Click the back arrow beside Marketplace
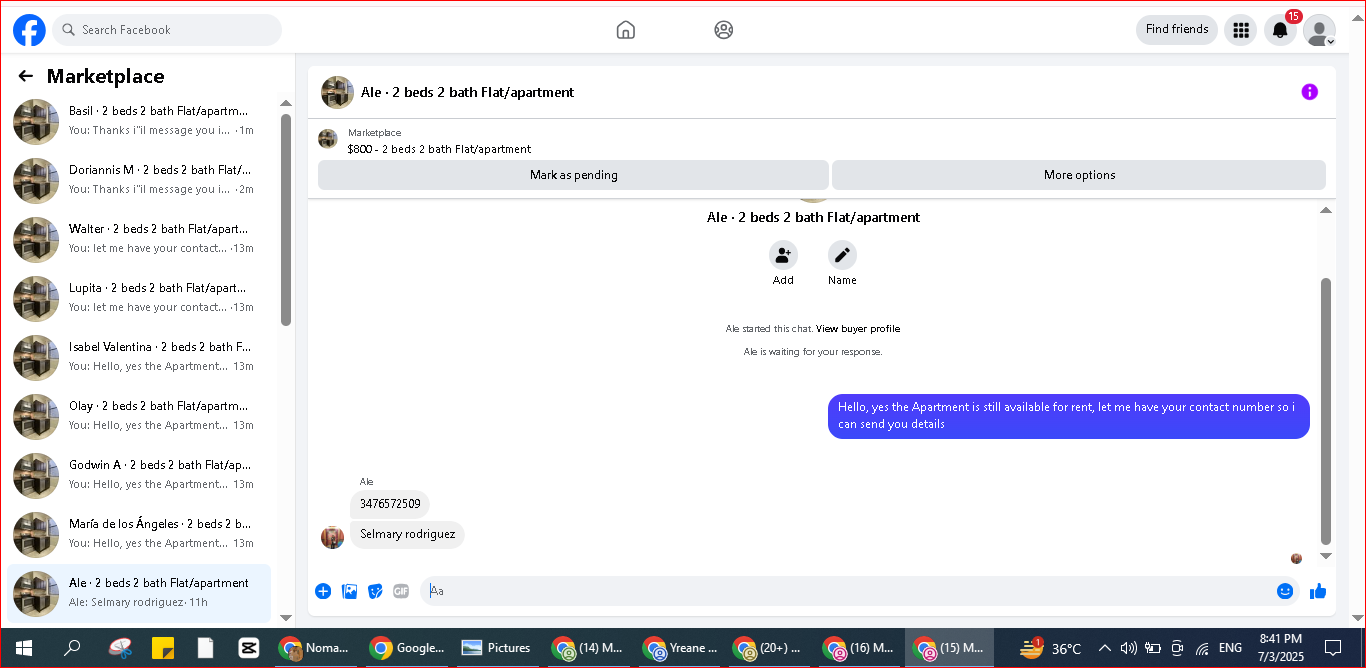 (26, 76)
